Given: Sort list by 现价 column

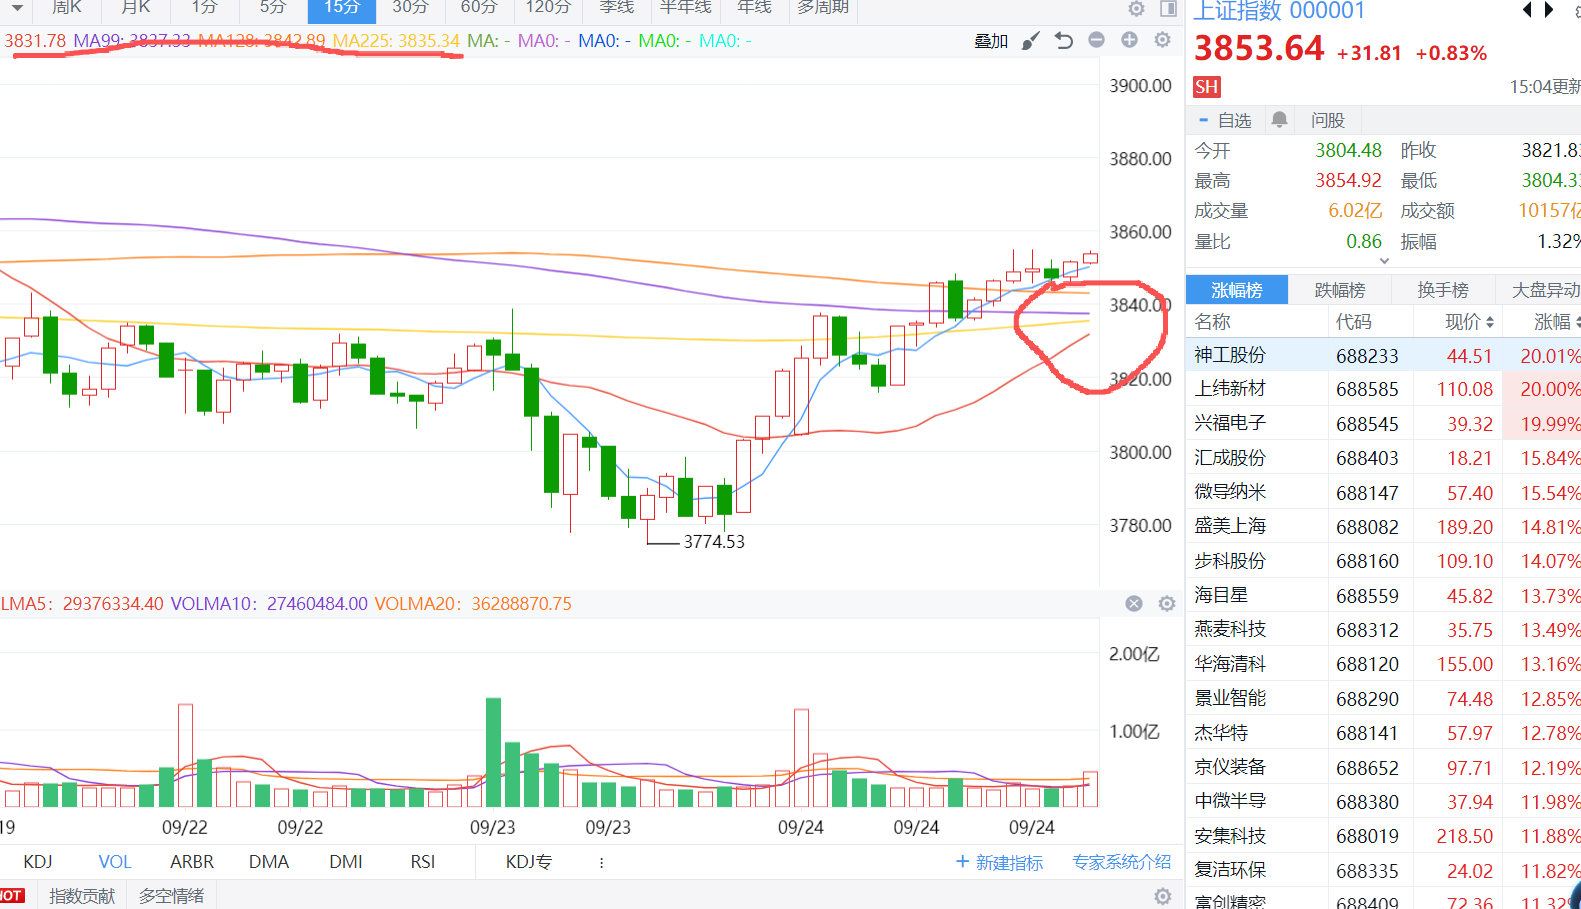Looking at the screenshot, I should click(x=1469, y=322).
